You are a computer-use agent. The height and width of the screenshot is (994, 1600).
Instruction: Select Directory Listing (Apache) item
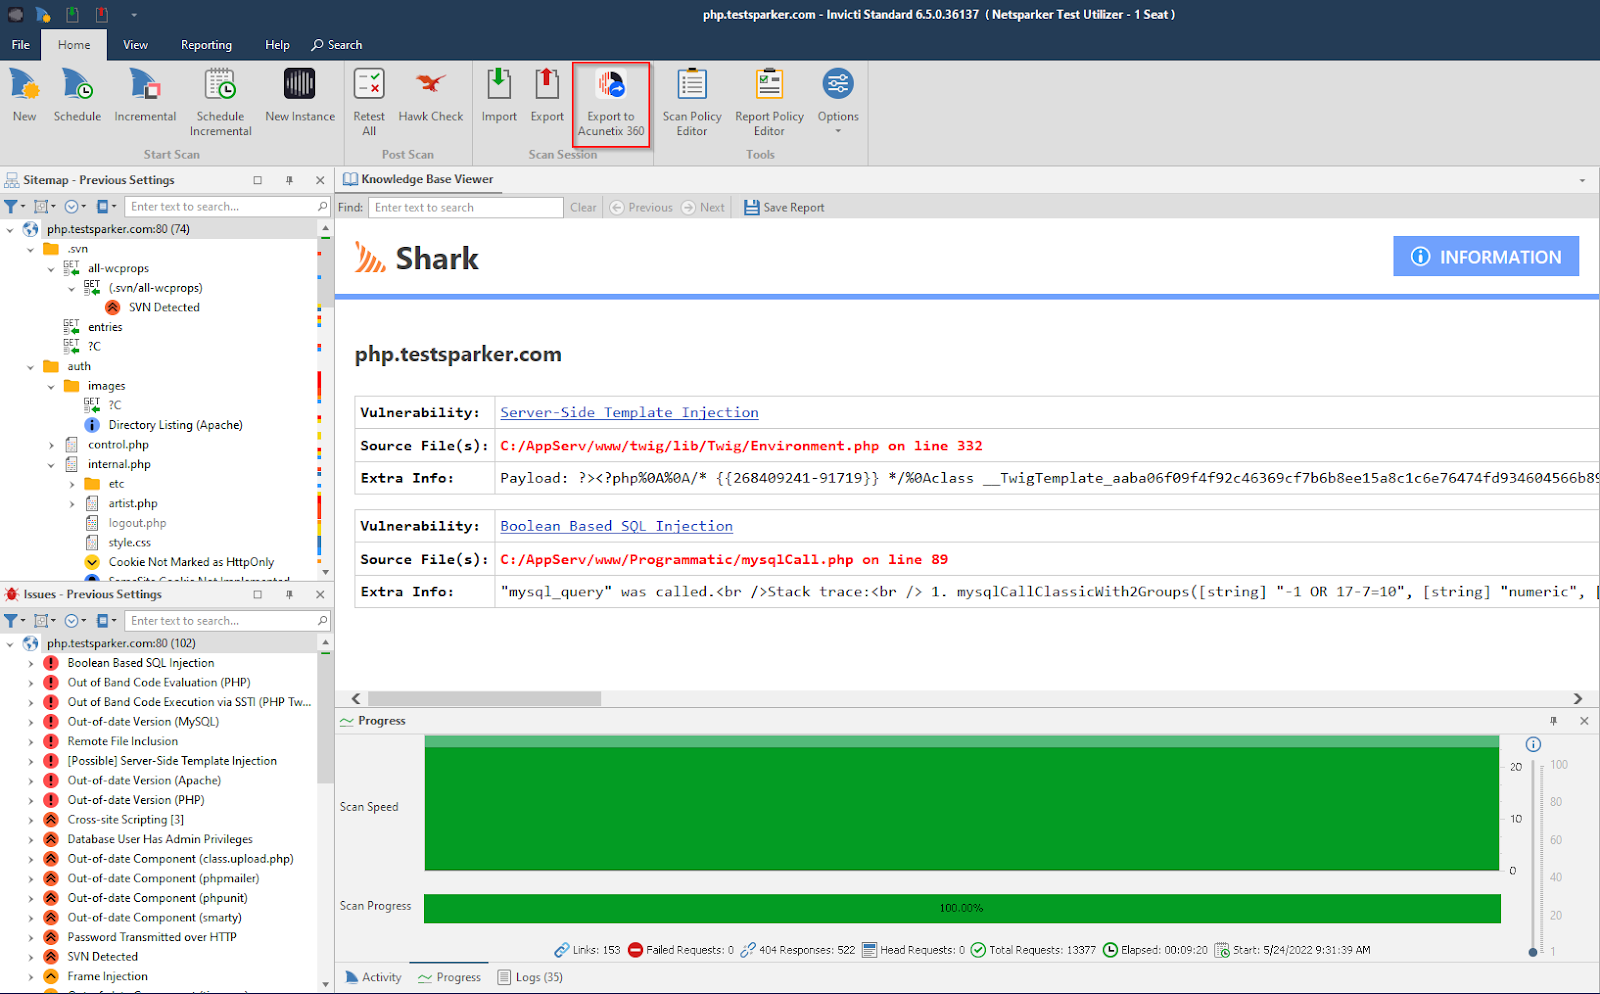coord(175,425)
